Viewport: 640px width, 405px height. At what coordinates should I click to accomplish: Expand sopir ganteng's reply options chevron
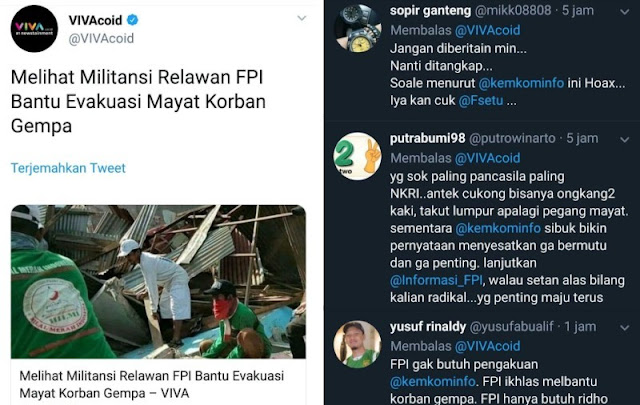(x=624, y=12)
